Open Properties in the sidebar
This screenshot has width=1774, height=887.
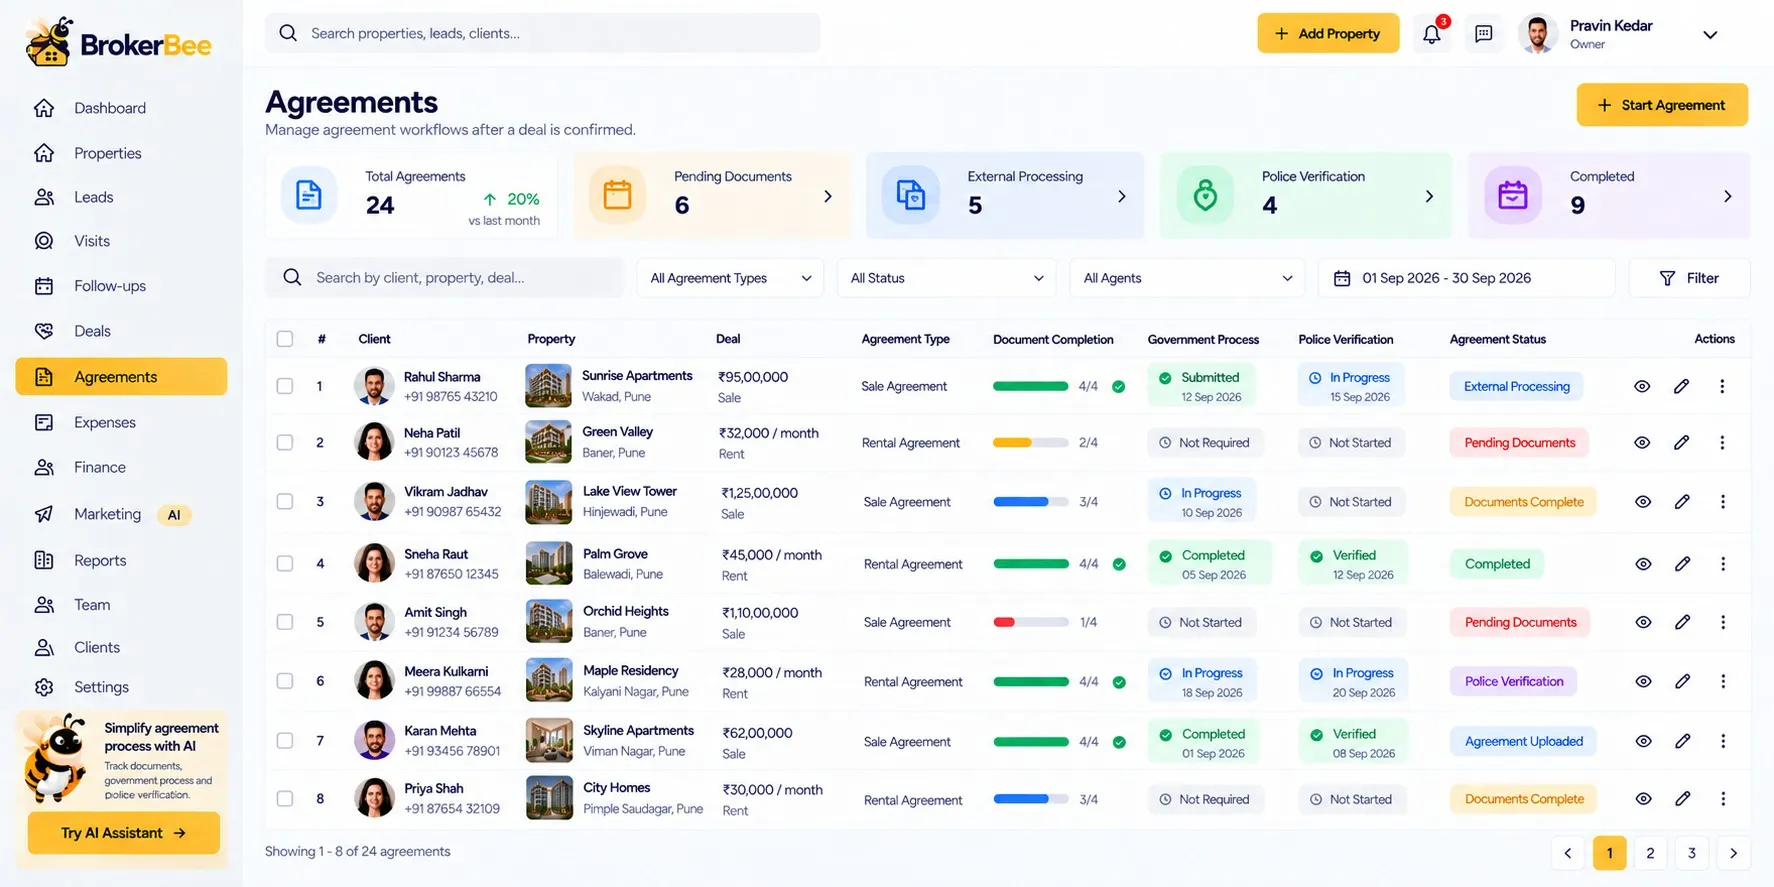click(x=107, y=153)
